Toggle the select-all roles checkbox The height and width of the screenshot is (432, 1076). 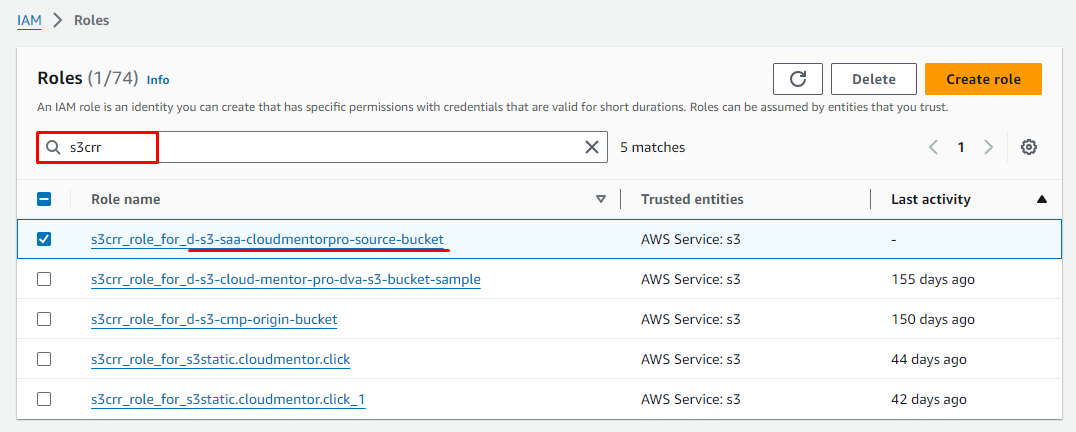44,199
